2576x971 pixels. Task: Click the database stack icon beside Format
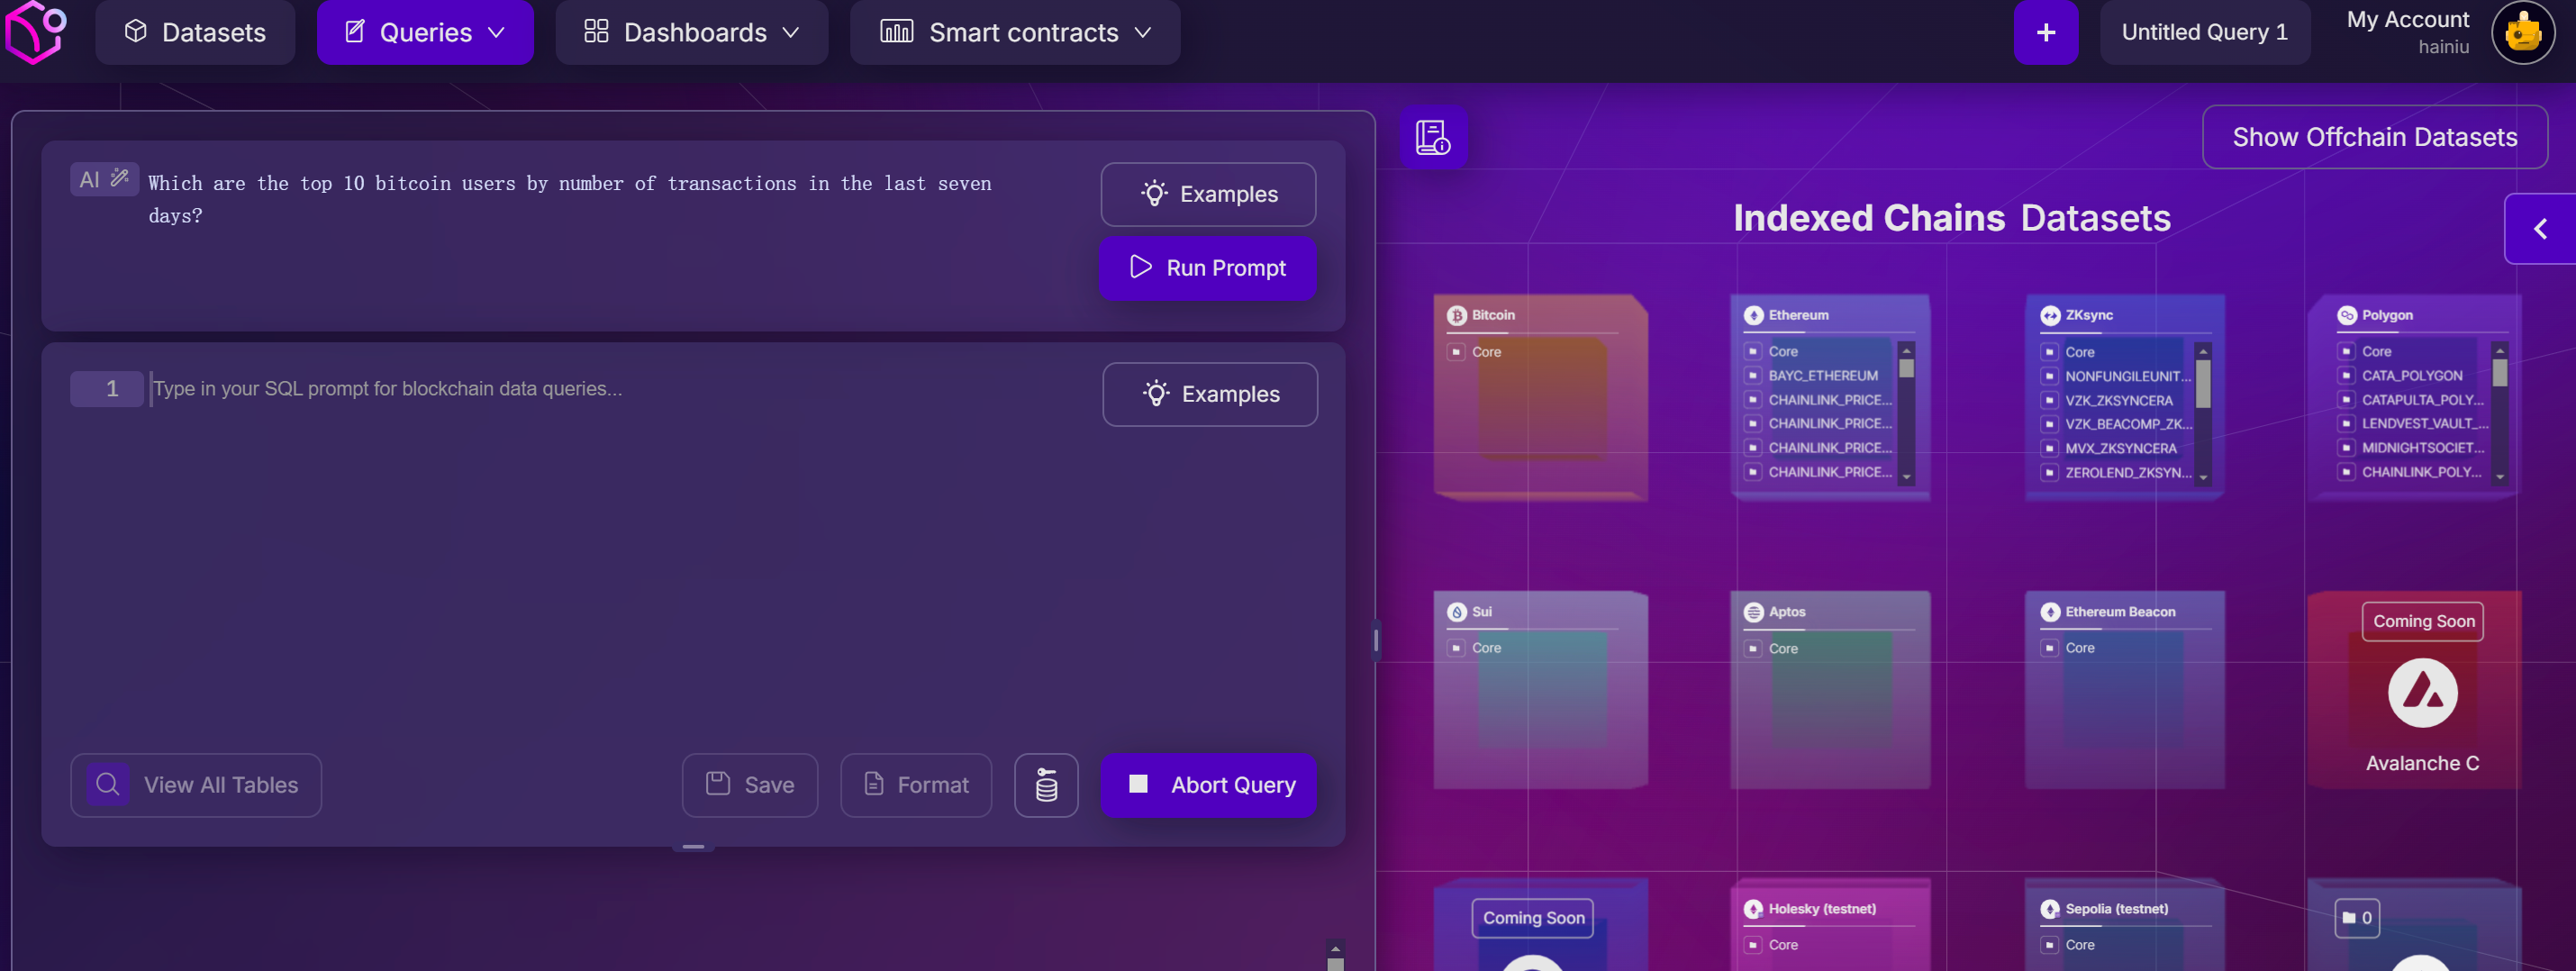(1045, 785)
